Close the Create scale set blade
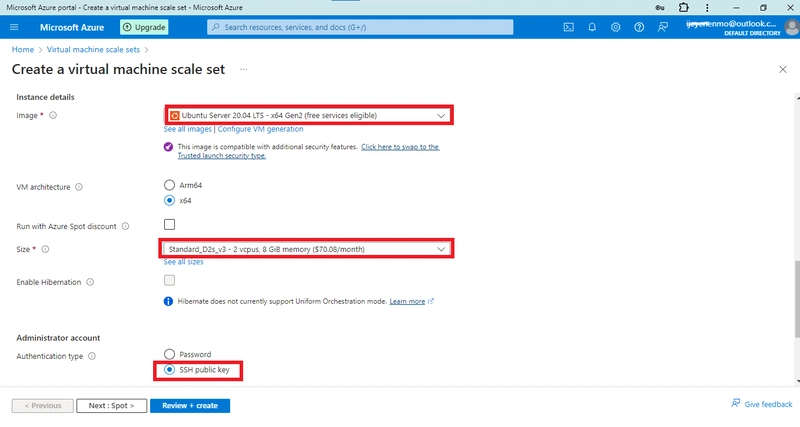The image size is (800, 427). pos(783,69)
